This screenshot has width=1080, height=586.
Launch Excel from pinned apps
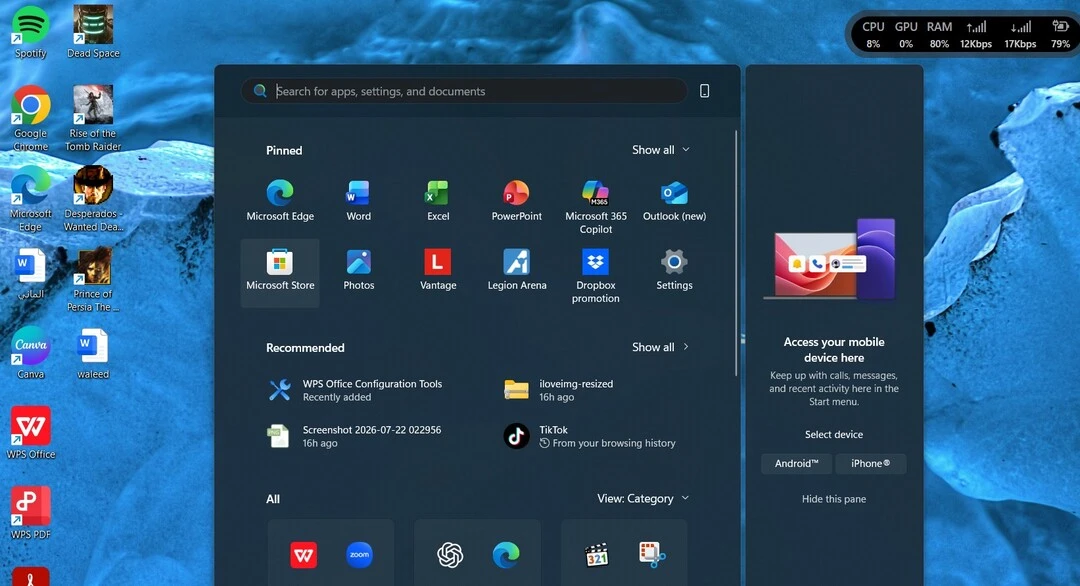tap(437, 201)
